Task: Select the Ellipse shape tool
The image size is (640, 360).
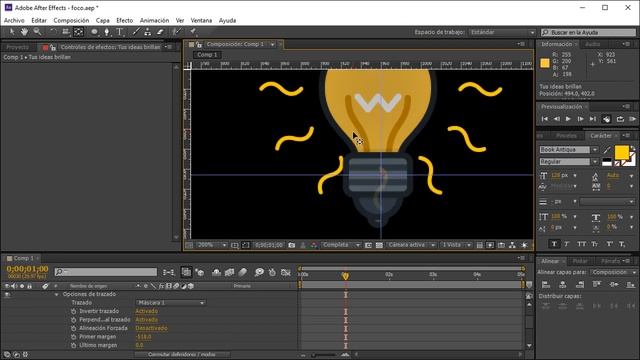Action: point(94,32)
